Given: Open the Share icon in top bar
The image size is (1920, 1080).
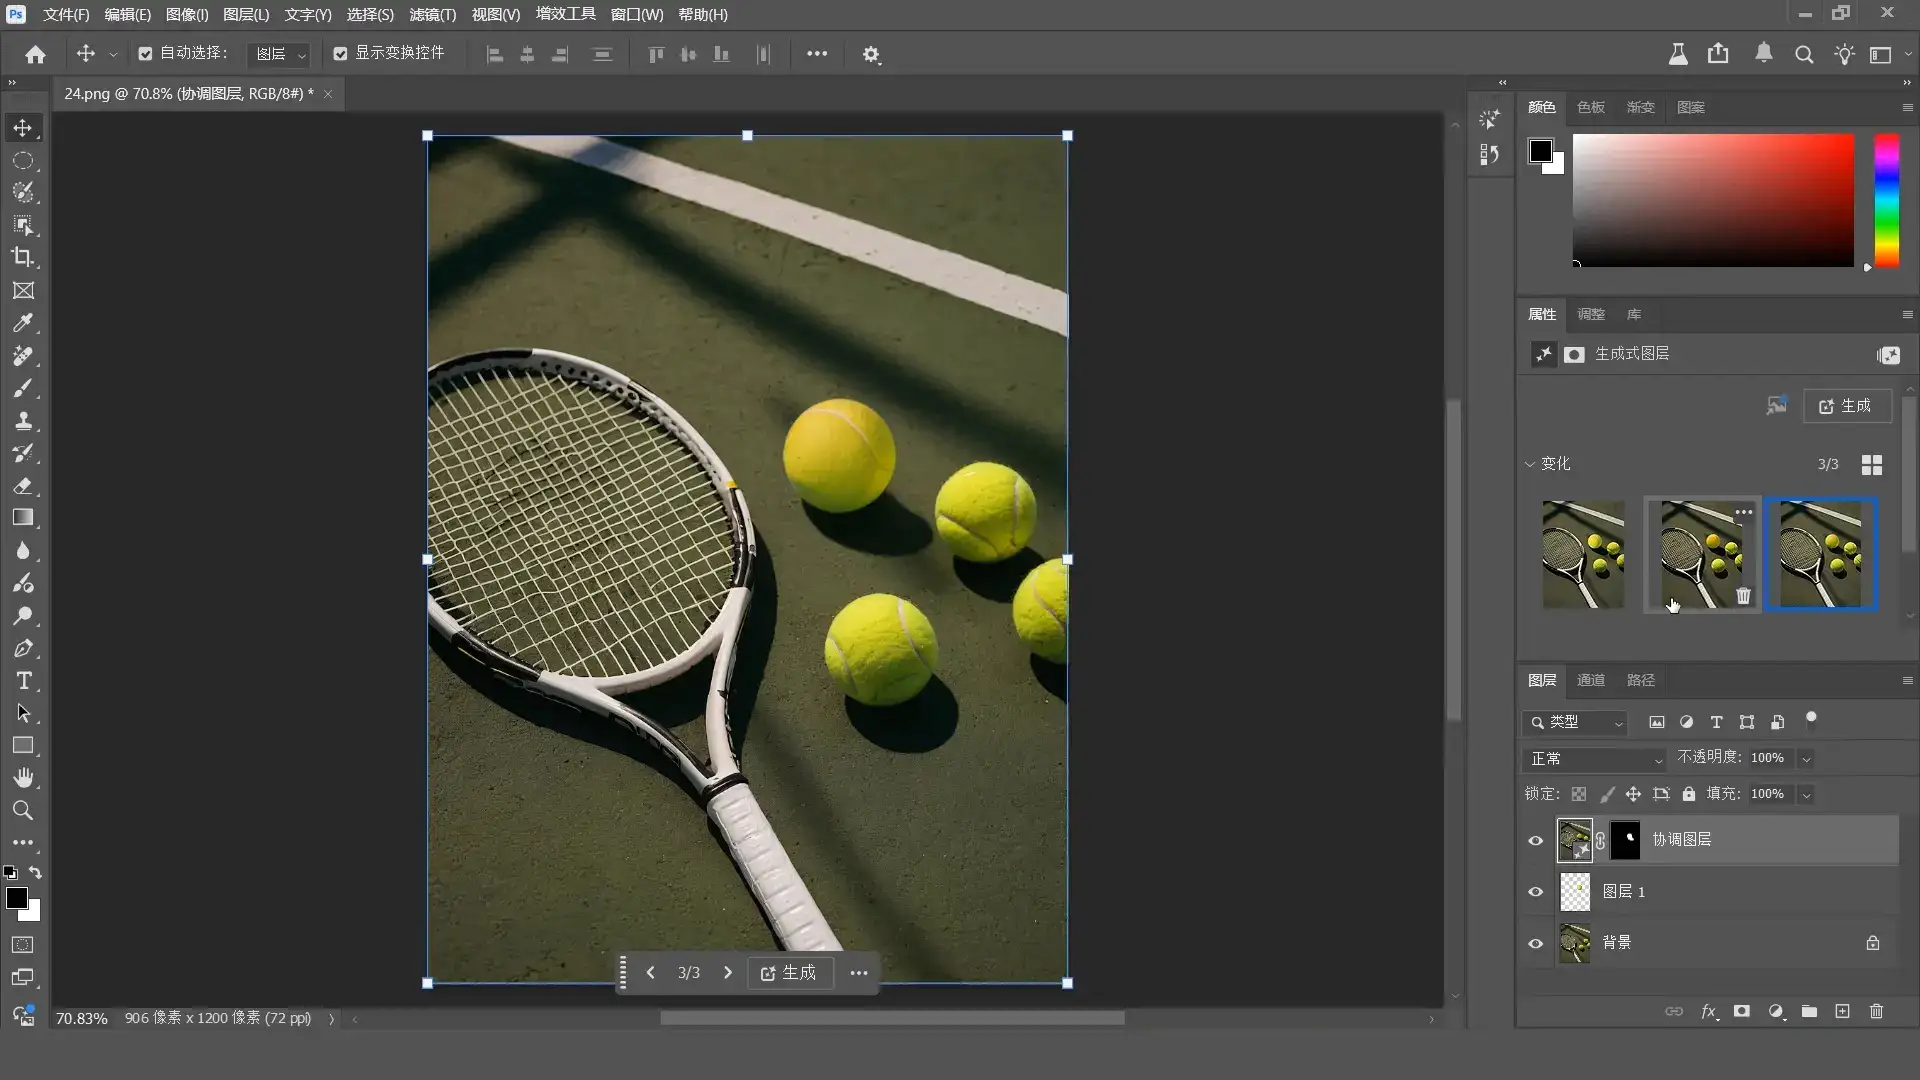Looking at the screenshot, I should 1718,54.
